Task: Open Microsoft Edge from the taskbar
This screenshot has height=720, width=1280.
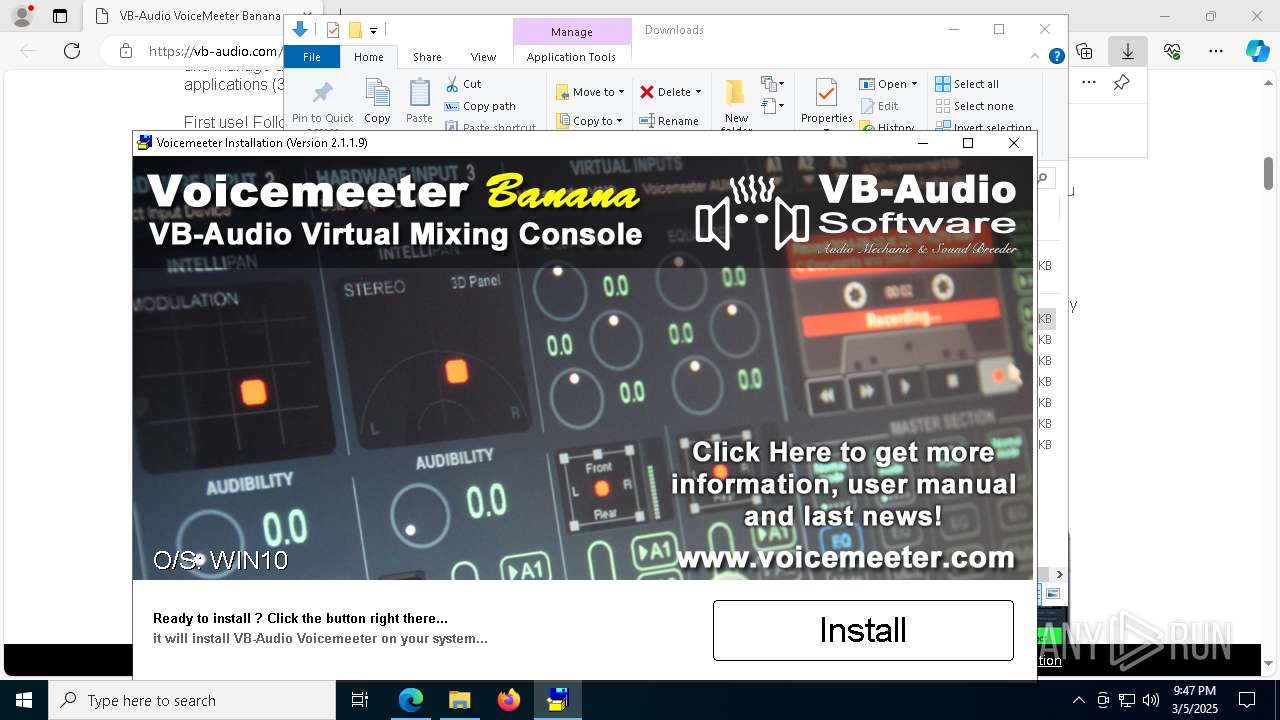Action: tap(411, 700)
